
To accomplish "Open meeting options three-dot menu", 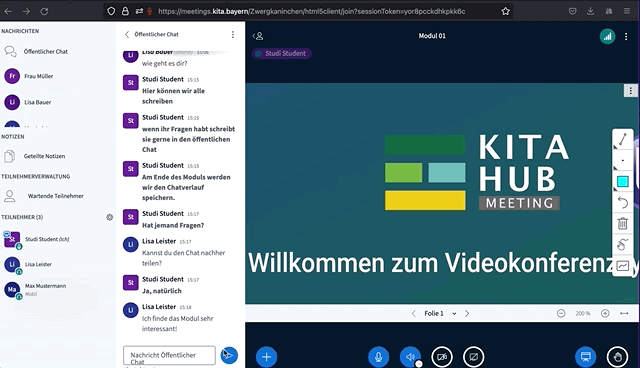I will (x=626, y=36).
